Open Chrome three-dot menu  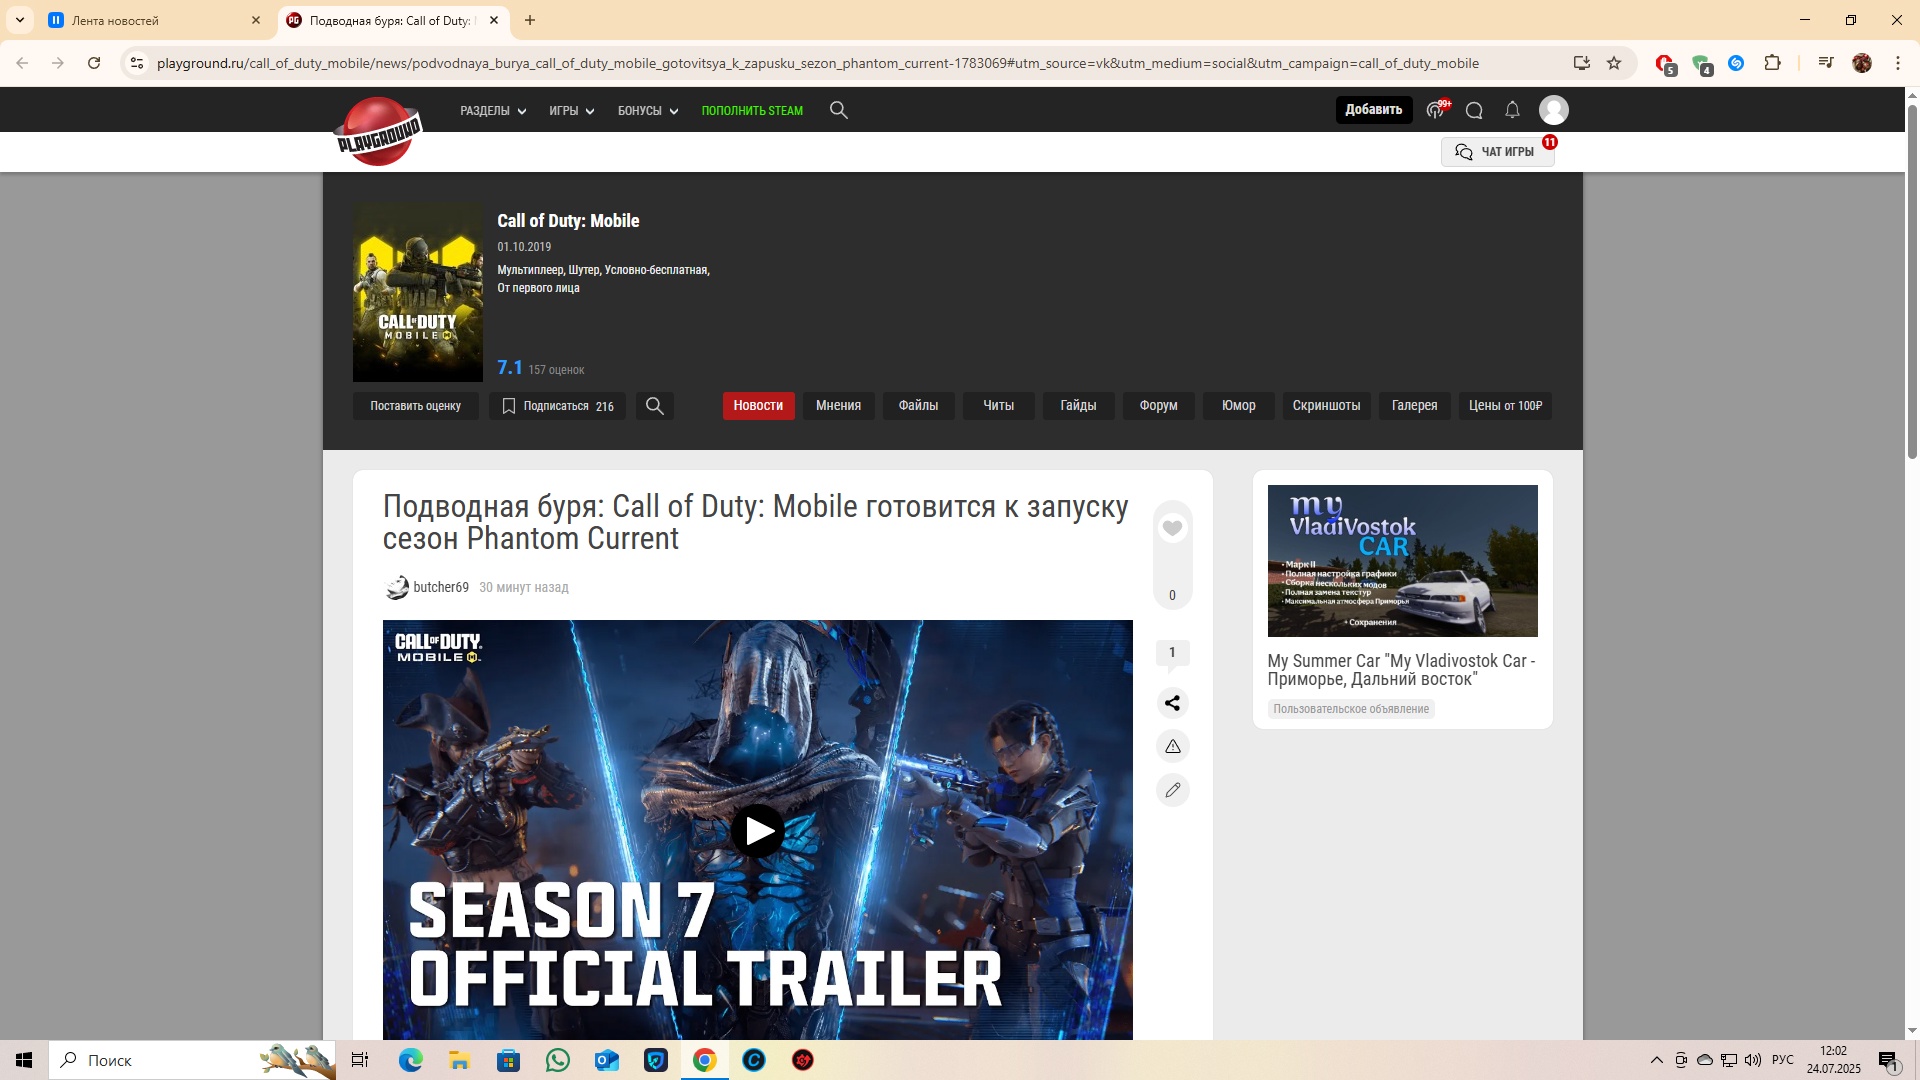[1898, 63]
